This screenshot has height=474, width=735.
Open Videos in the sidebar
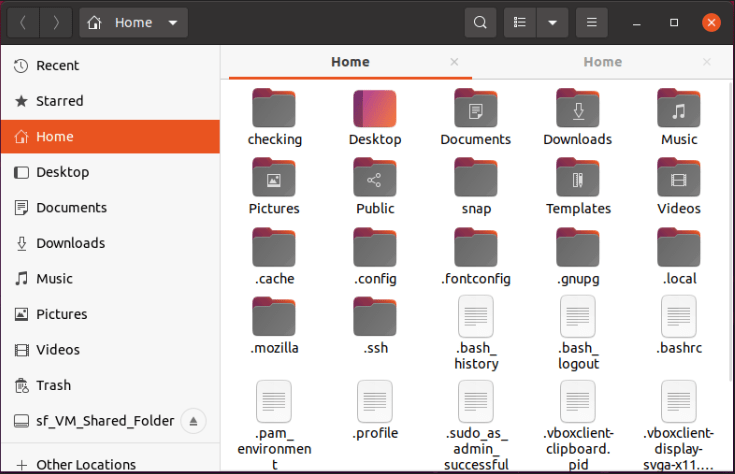[110, 350]
